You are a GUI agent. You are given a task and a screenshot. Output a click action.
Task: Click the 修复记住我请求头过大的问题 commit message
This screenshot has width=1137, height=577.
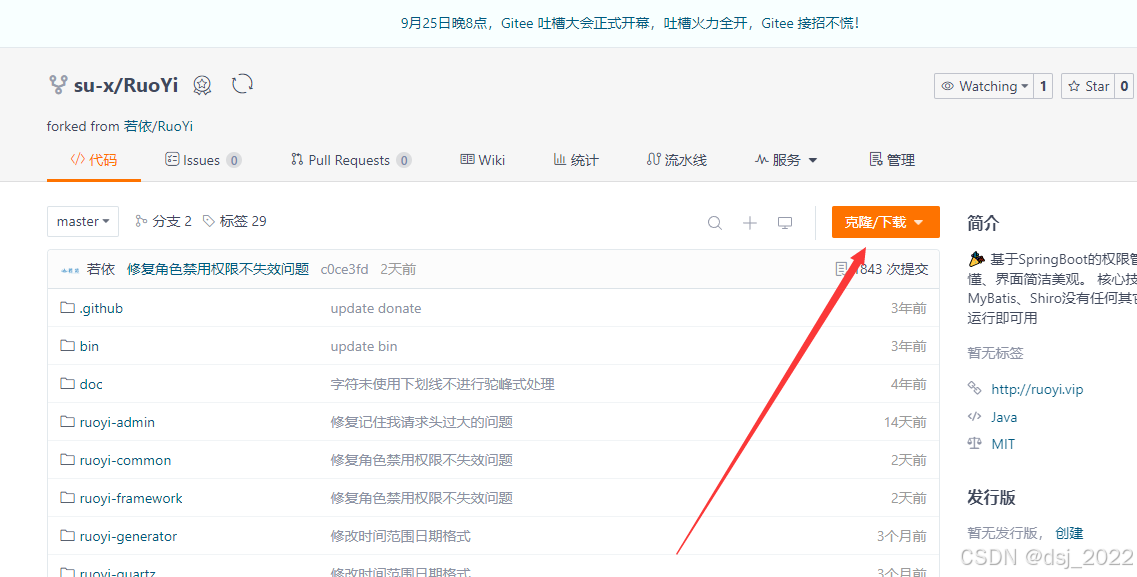(421, 422)
